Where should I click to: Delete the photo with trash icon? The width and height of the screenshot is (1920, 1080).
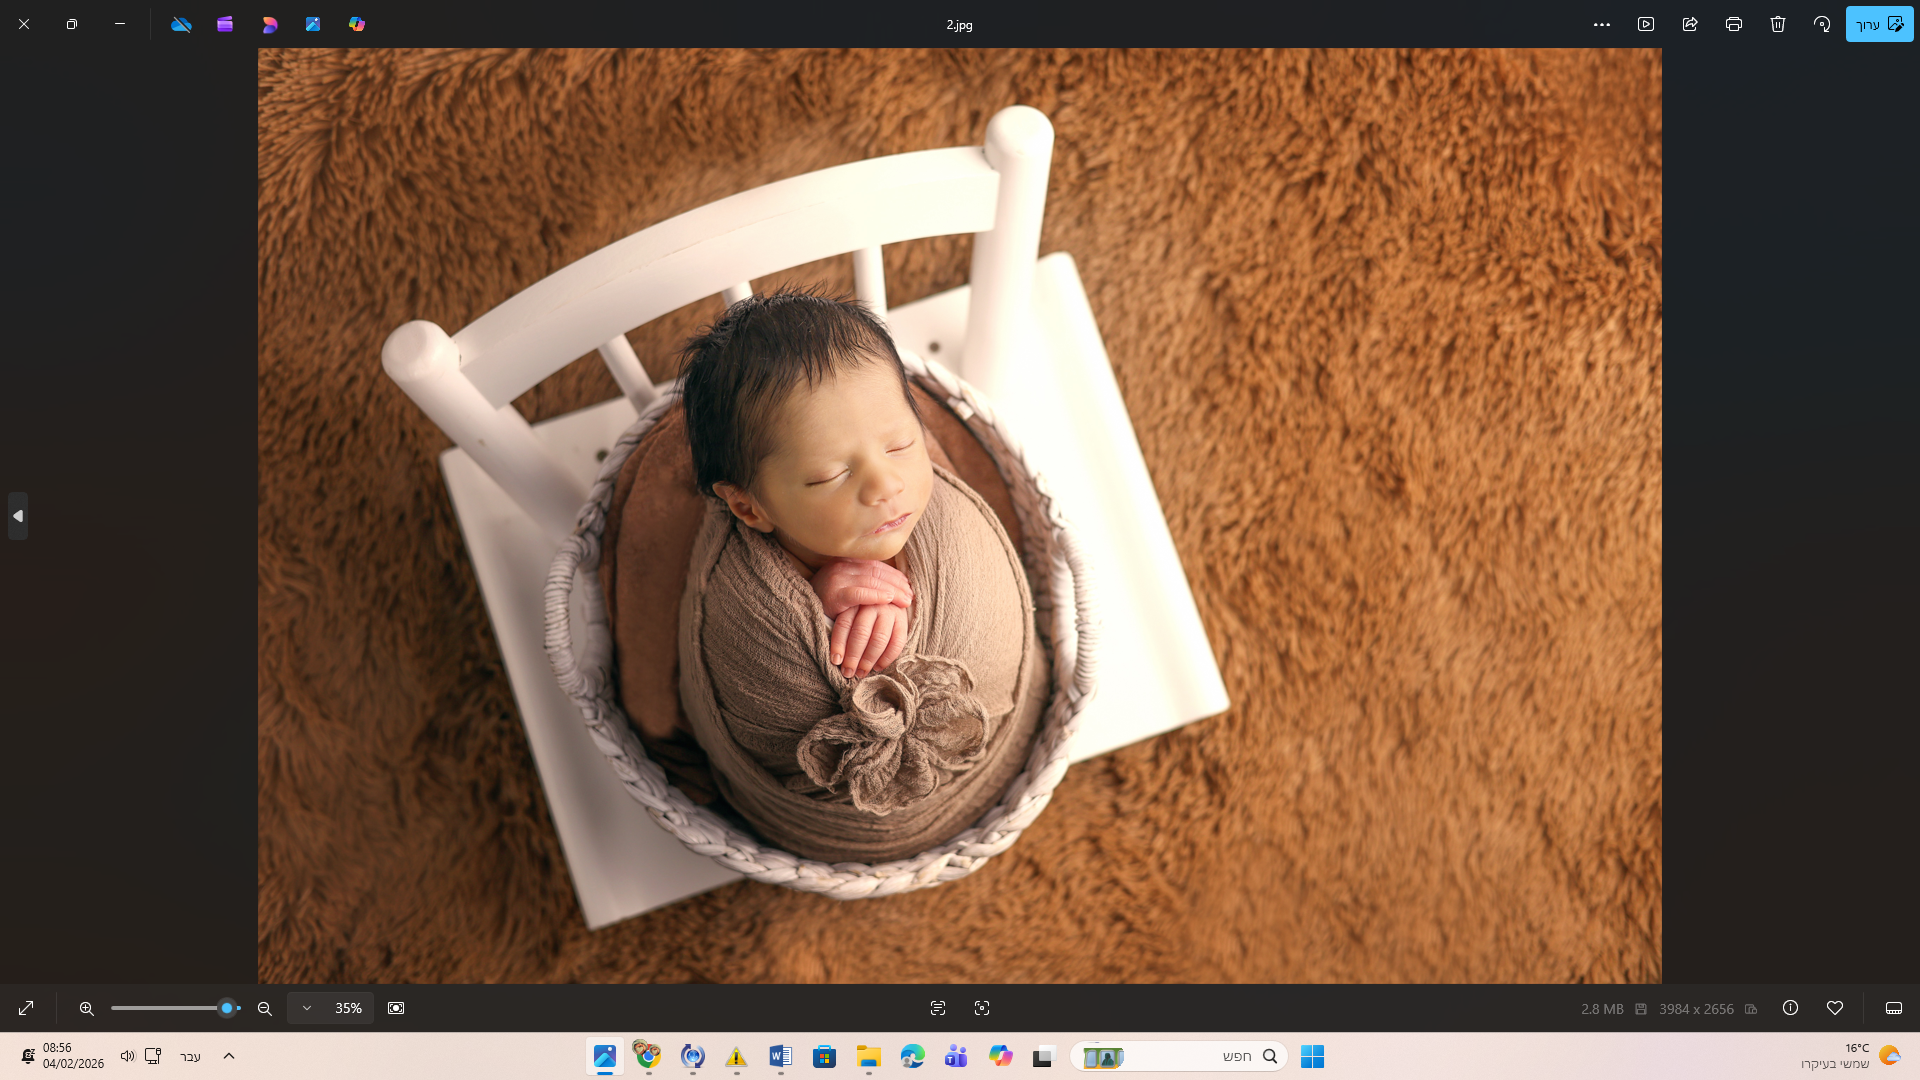point(1778,24)
